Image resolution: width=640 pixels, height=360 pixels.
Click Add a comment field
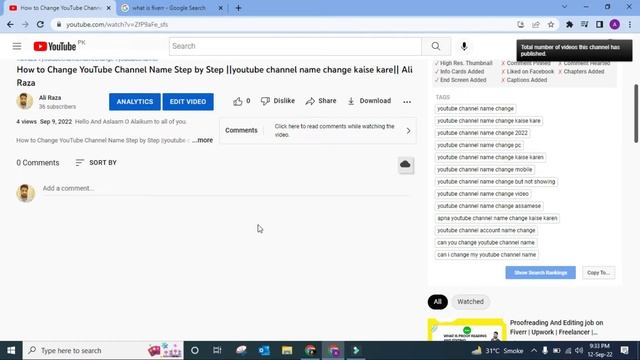tap(227, 188)
